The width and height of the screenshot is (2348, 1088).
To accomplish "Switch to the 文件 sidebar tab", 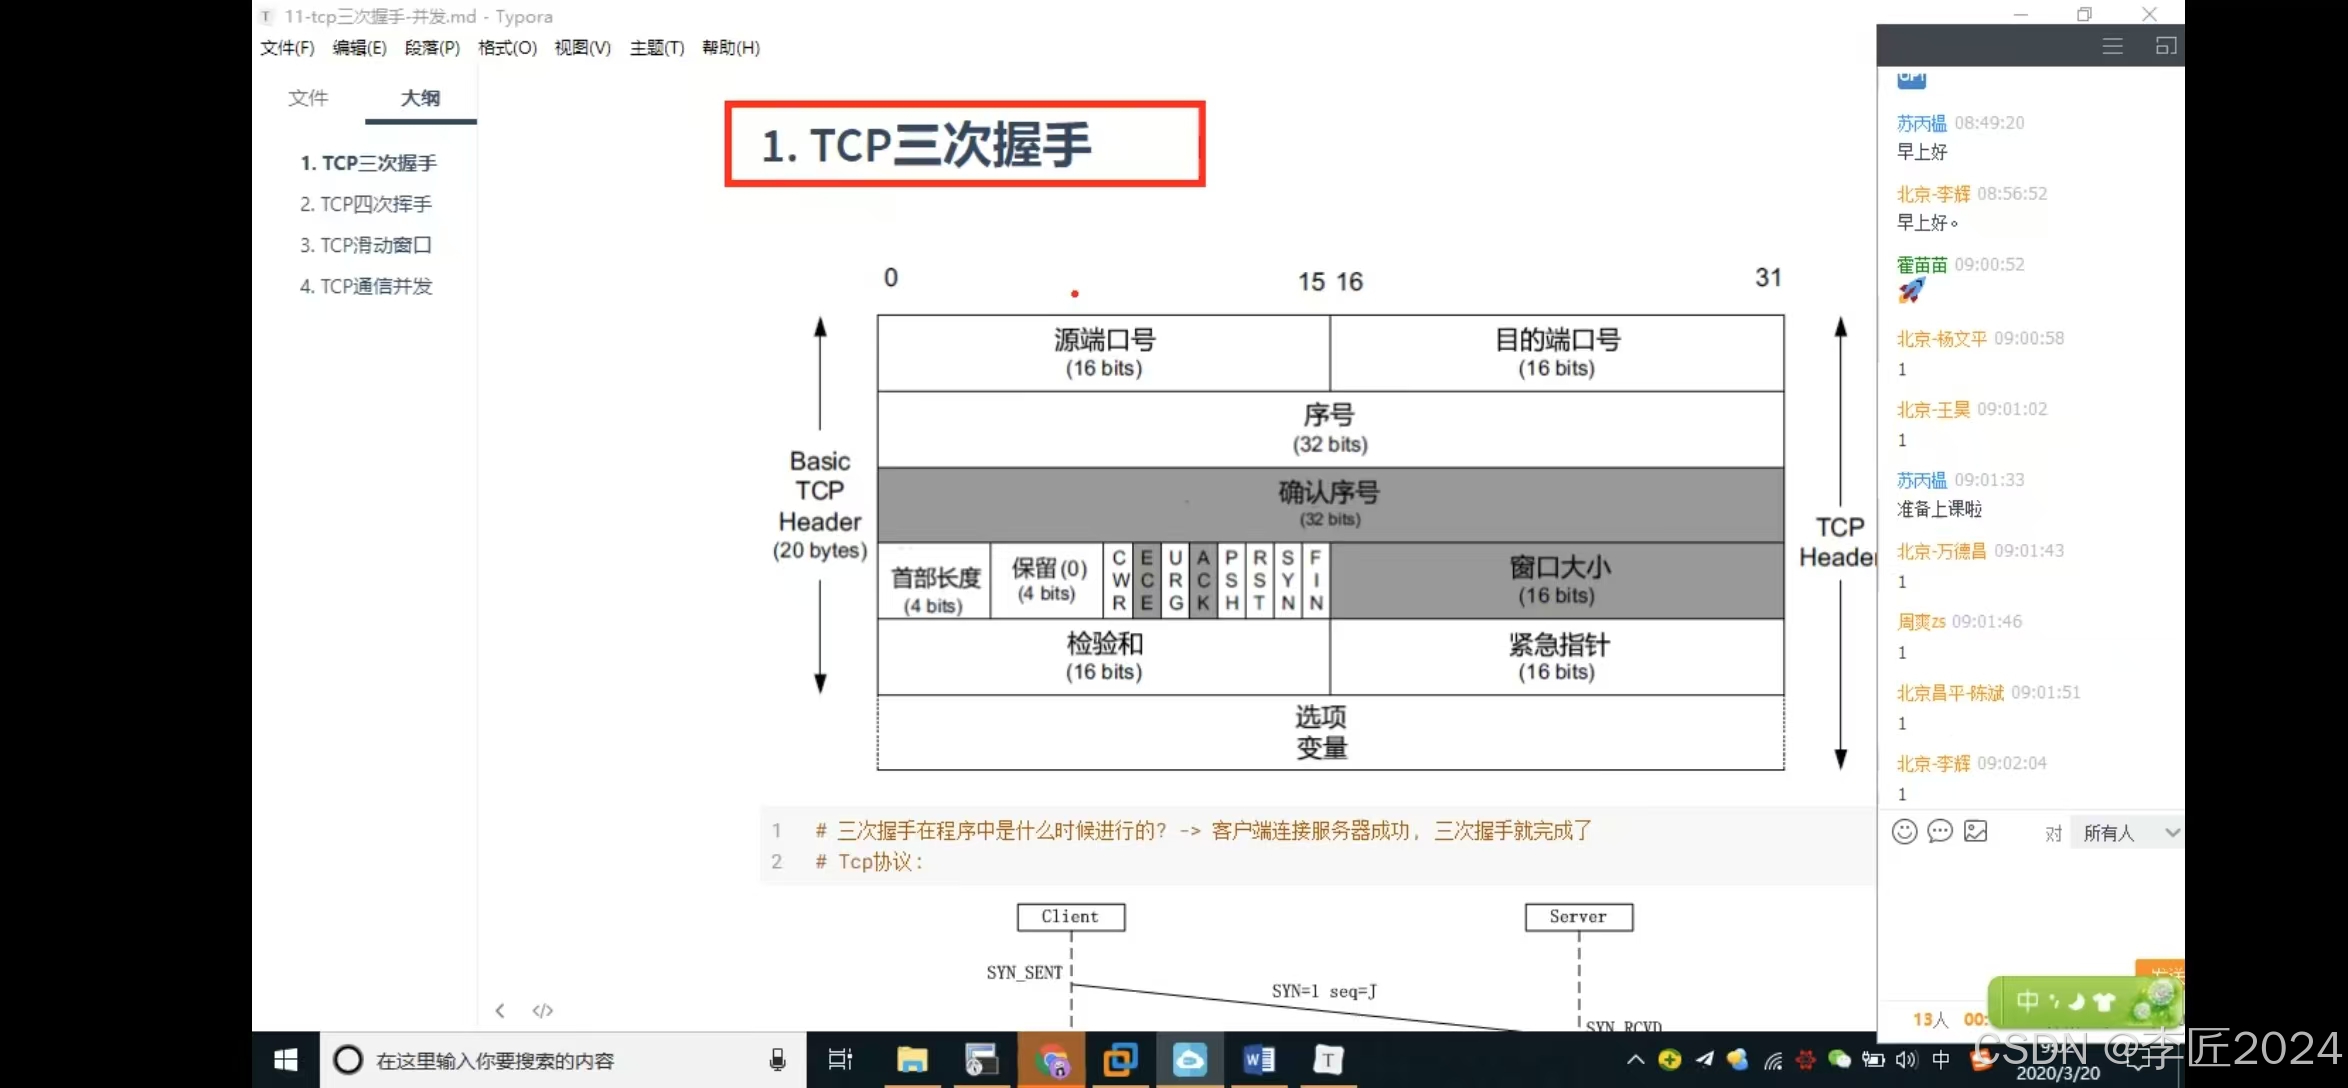I will [308, 98].
